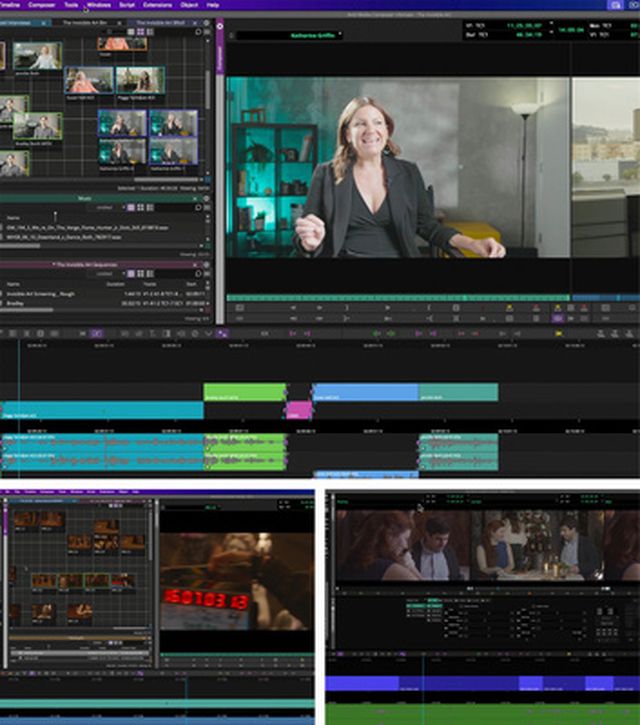640x725 pixels.
Task: Select the Bradley Buck clip thumbnail
Action: 37,126
